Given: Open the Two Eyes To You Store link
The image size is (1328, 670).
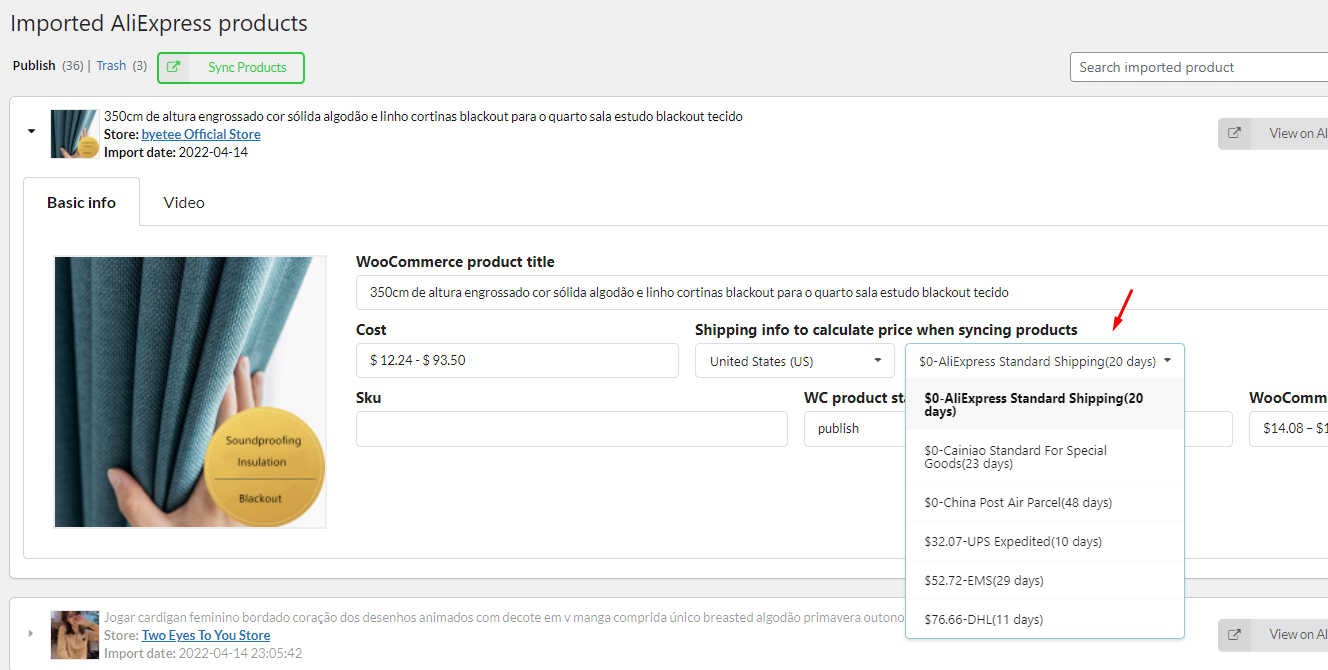Looking at the screenshot, I should 206,635.
